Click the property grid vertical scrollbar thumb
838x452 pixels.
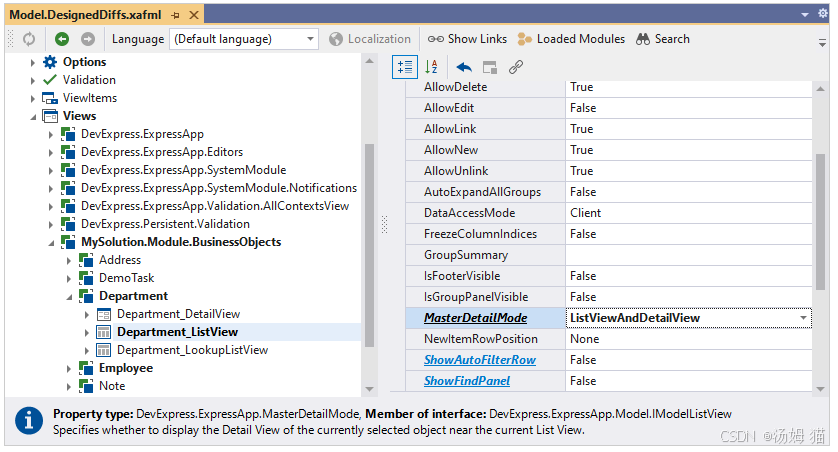coord(820,222)
